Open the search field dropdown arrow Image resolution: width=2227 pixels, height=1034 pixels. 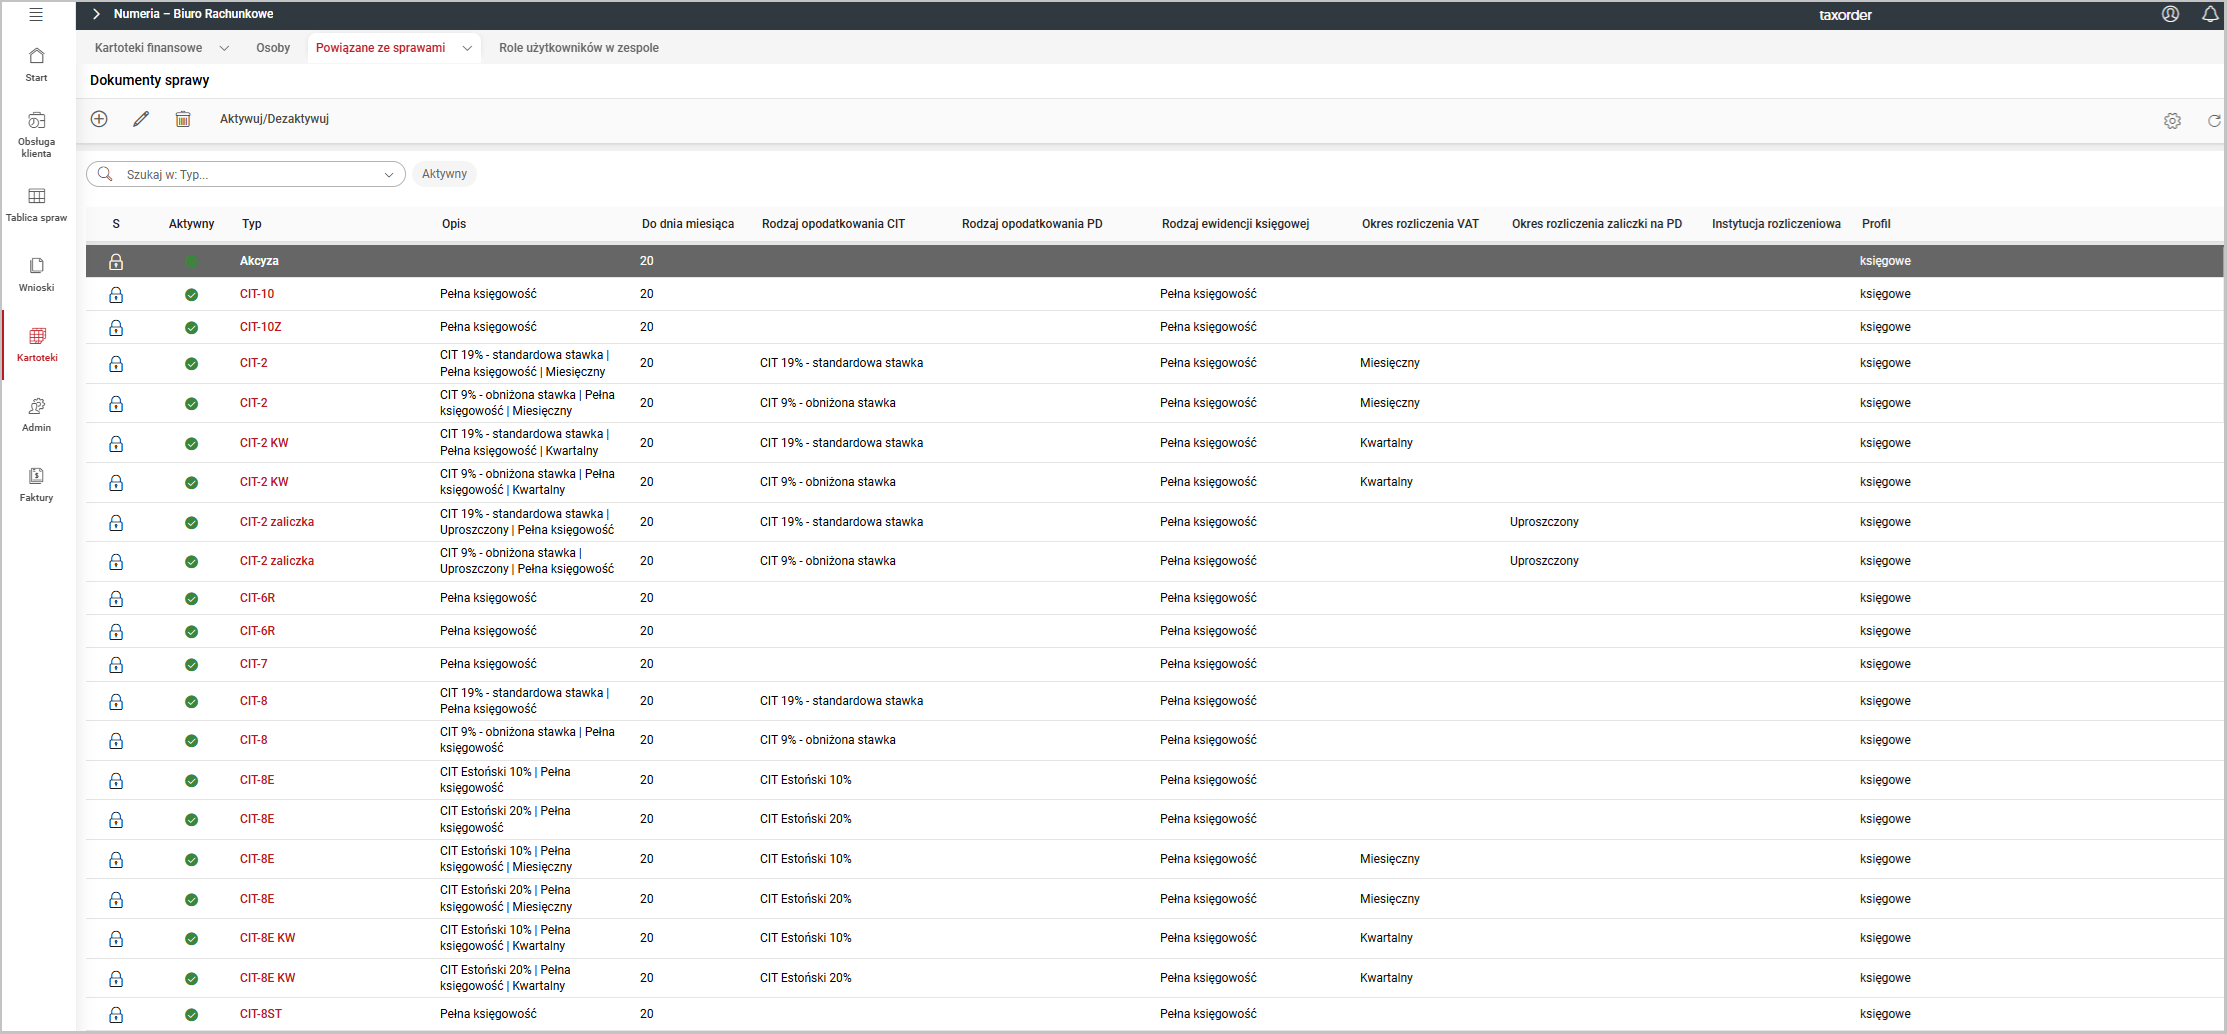coord(389,175)
